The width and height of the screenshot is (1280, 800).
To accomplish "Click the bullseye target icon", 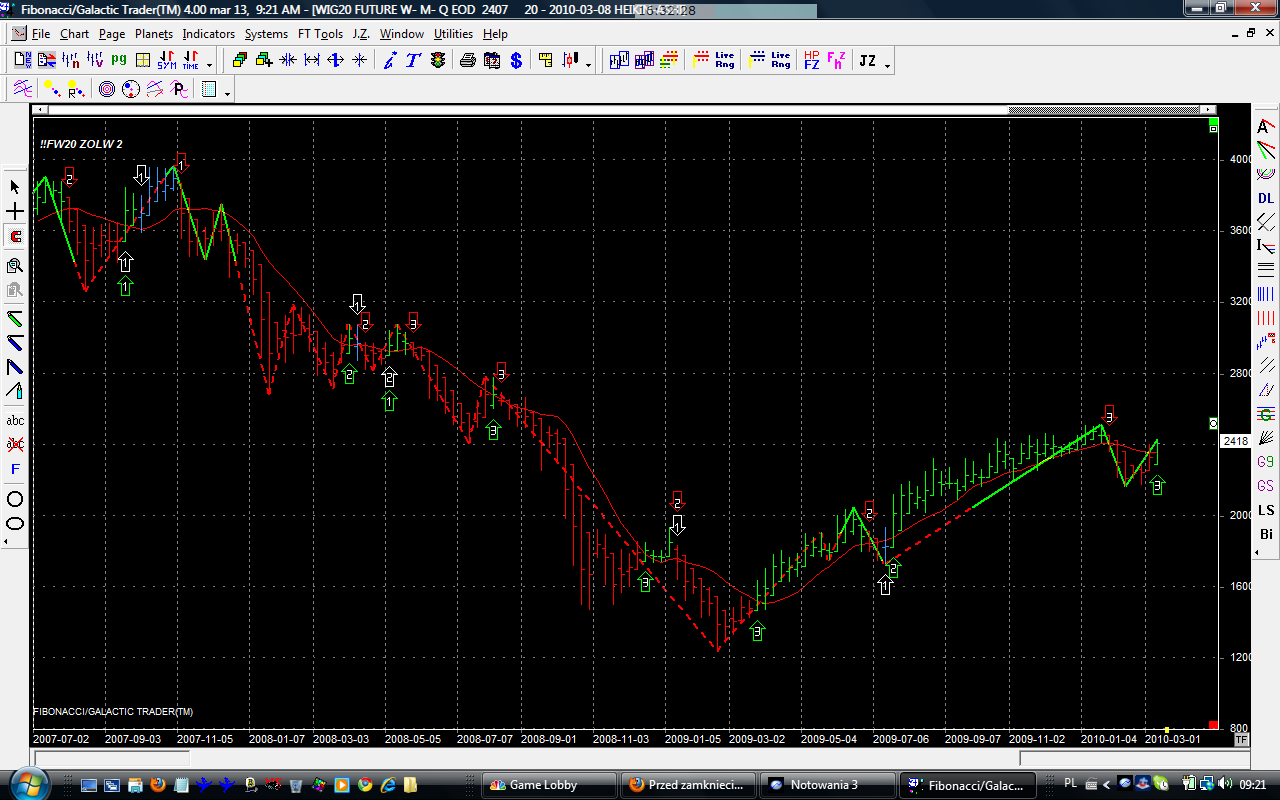I will tap(107, 90).
